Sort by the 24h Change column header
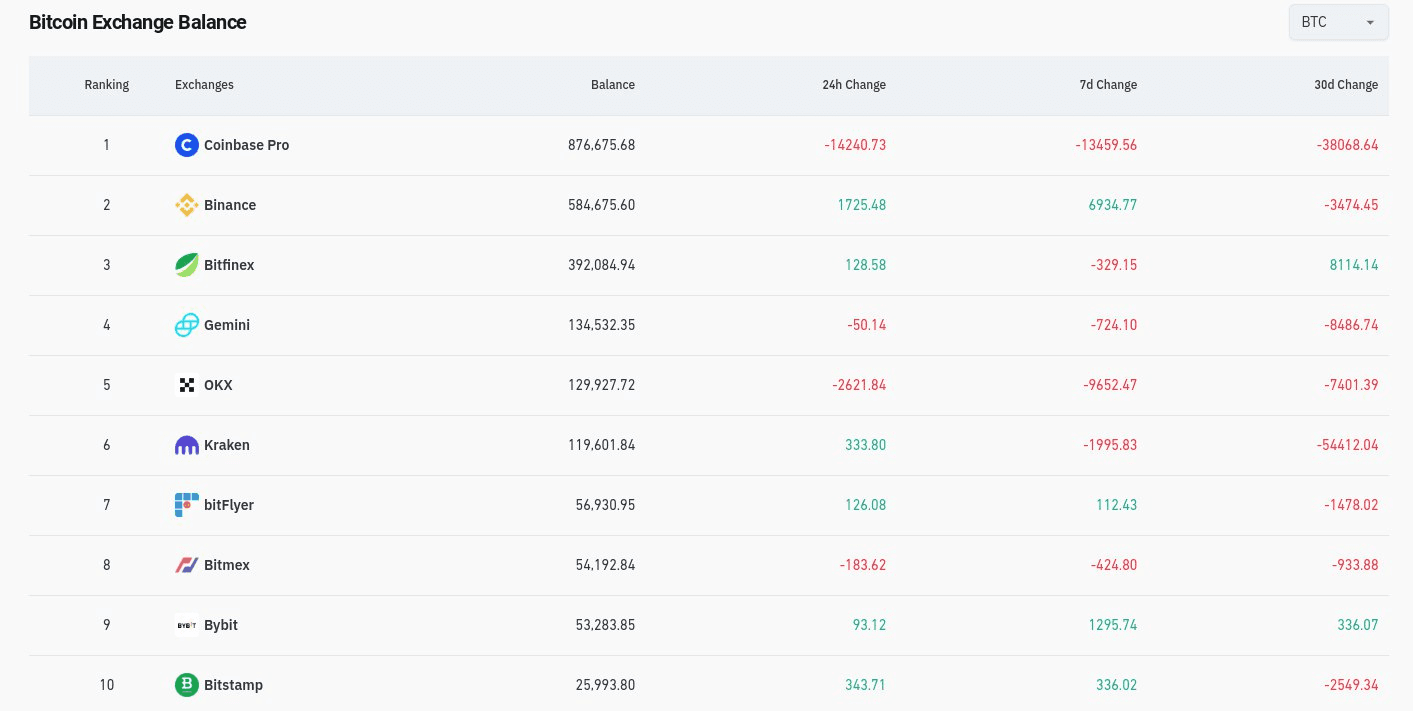The image size is (1413, 711). [854, 85]
